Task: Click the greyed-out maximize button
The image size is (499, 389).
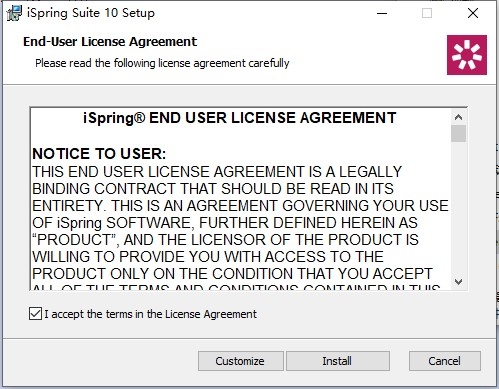Action: (427, 13)
